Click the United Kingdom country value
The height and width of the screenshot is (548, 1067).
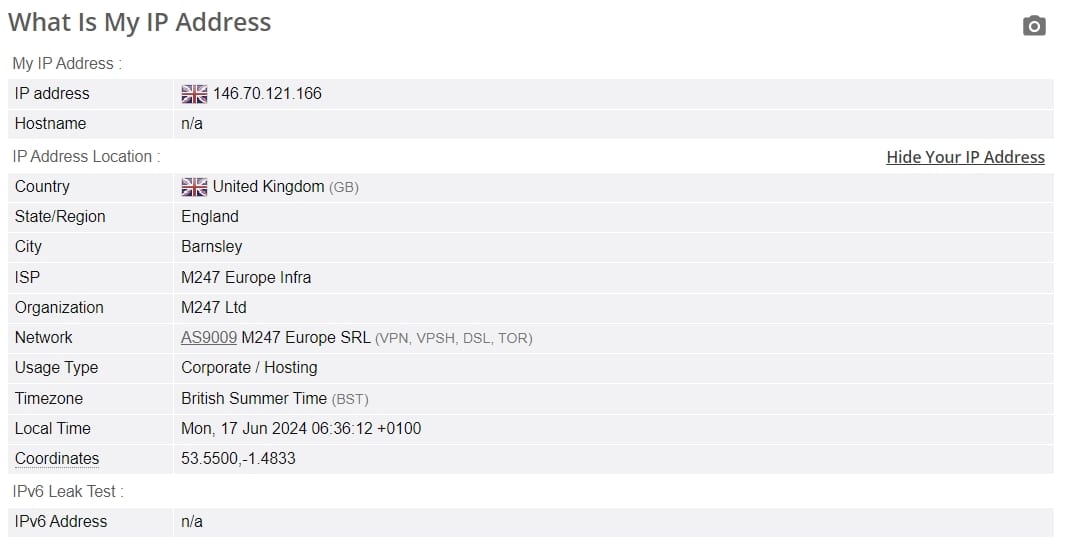pyautogui.click(x=268, y=187)
